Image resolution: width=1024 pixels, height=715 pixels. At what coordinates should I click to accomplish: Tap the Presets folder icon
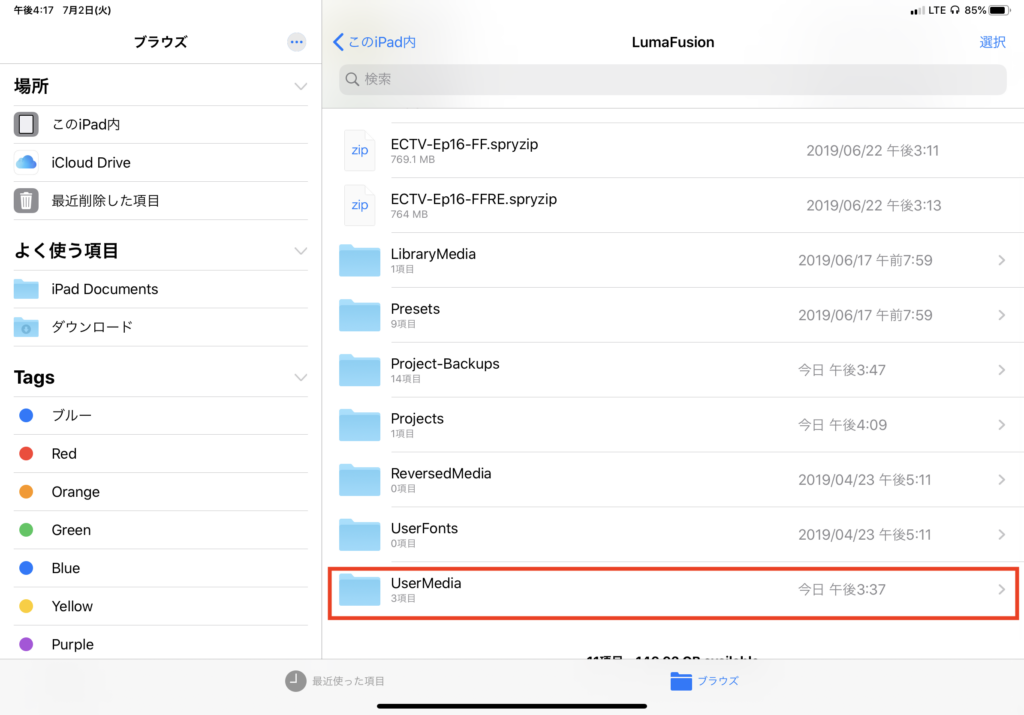tap(359, 315)
